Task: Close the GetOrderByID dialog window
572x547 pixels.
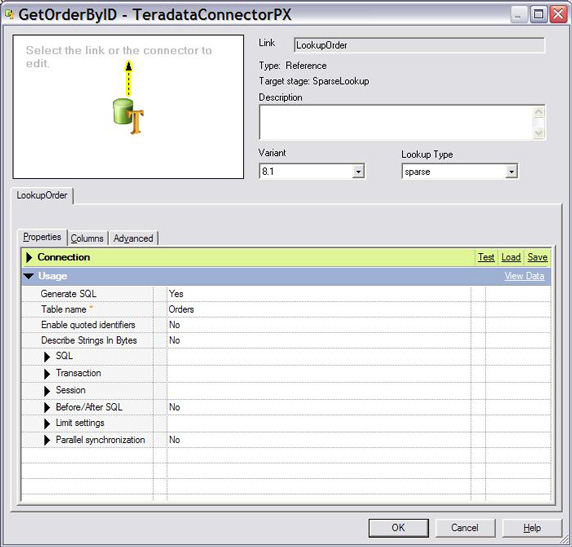Action: 559,15
